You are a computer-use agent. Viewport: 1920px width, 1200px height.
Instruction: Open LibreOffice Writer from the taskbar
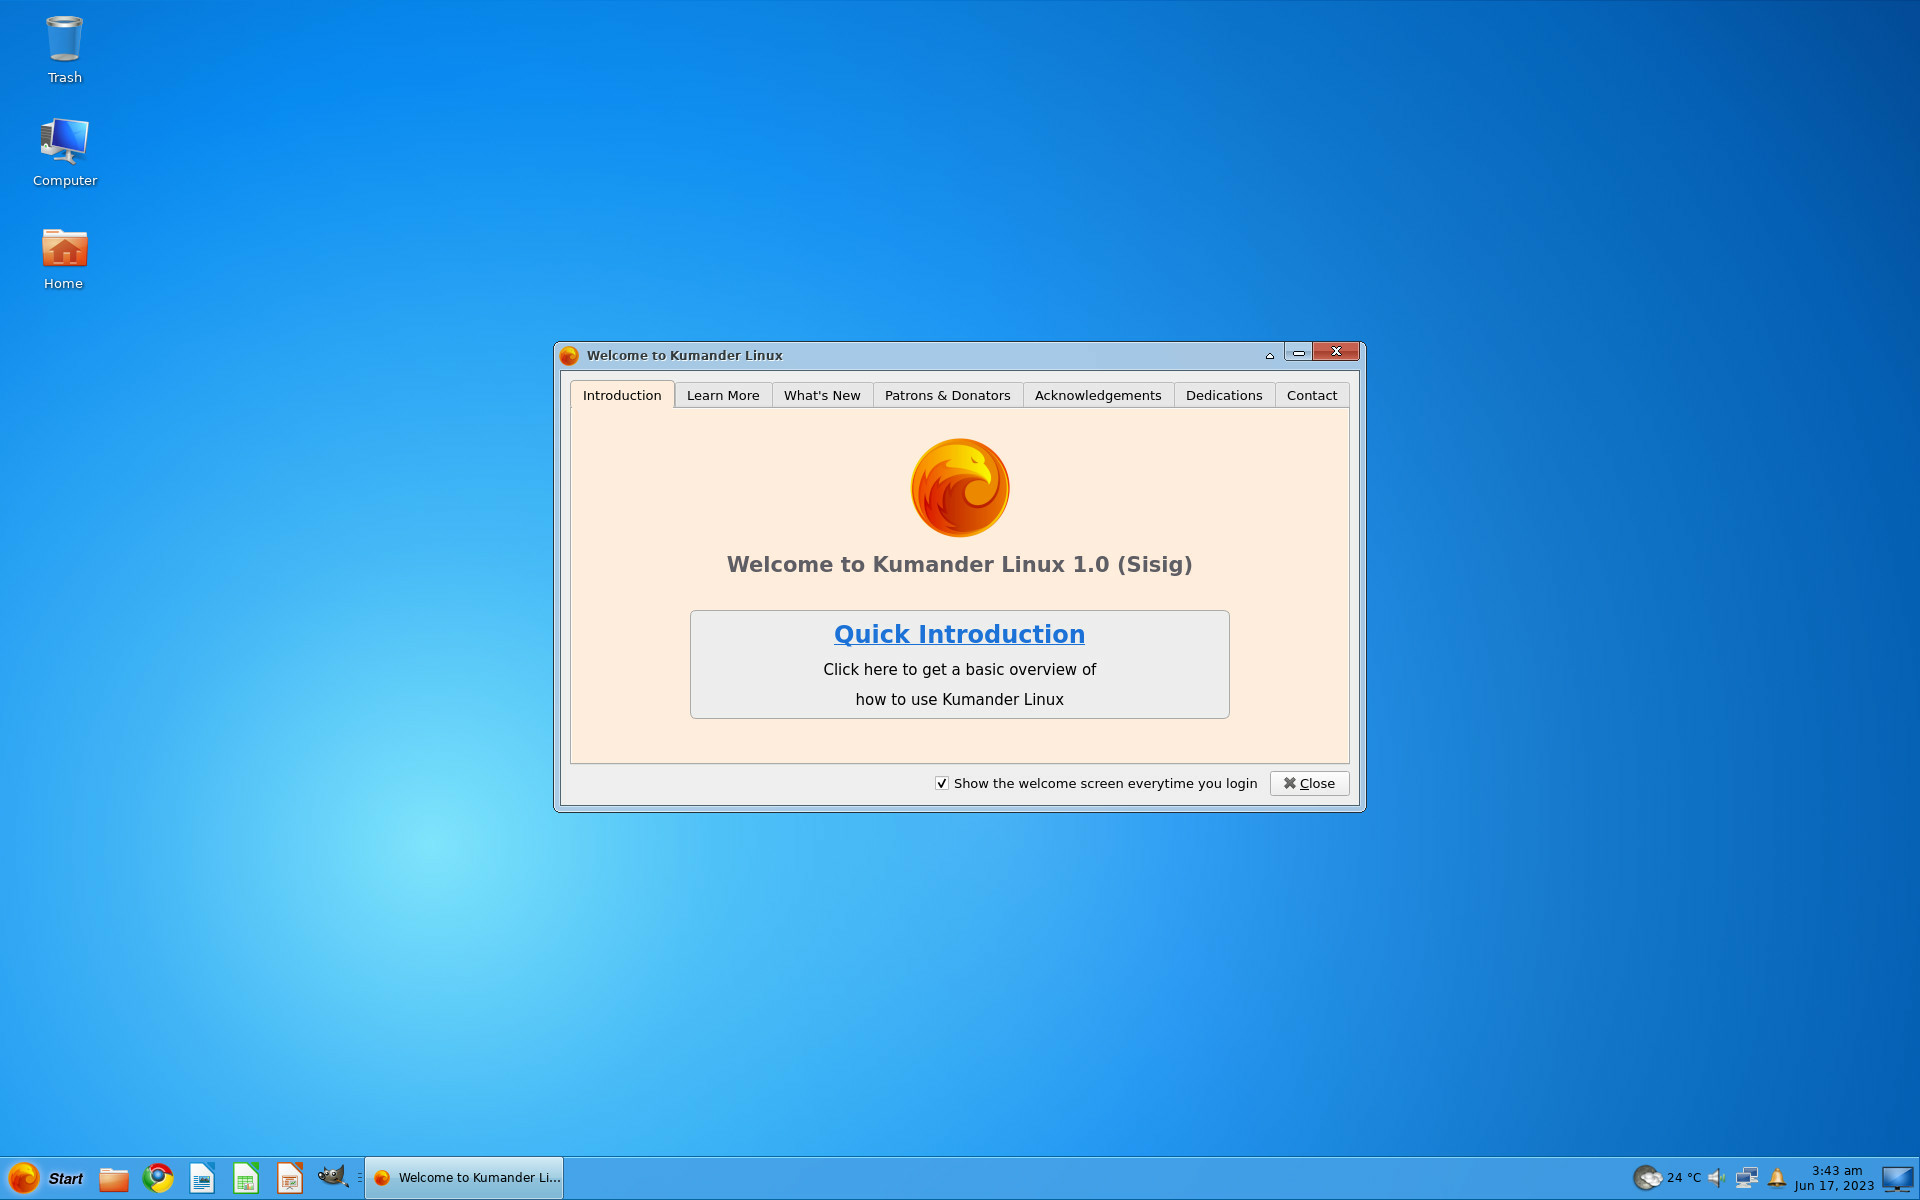pos(202,1178)
